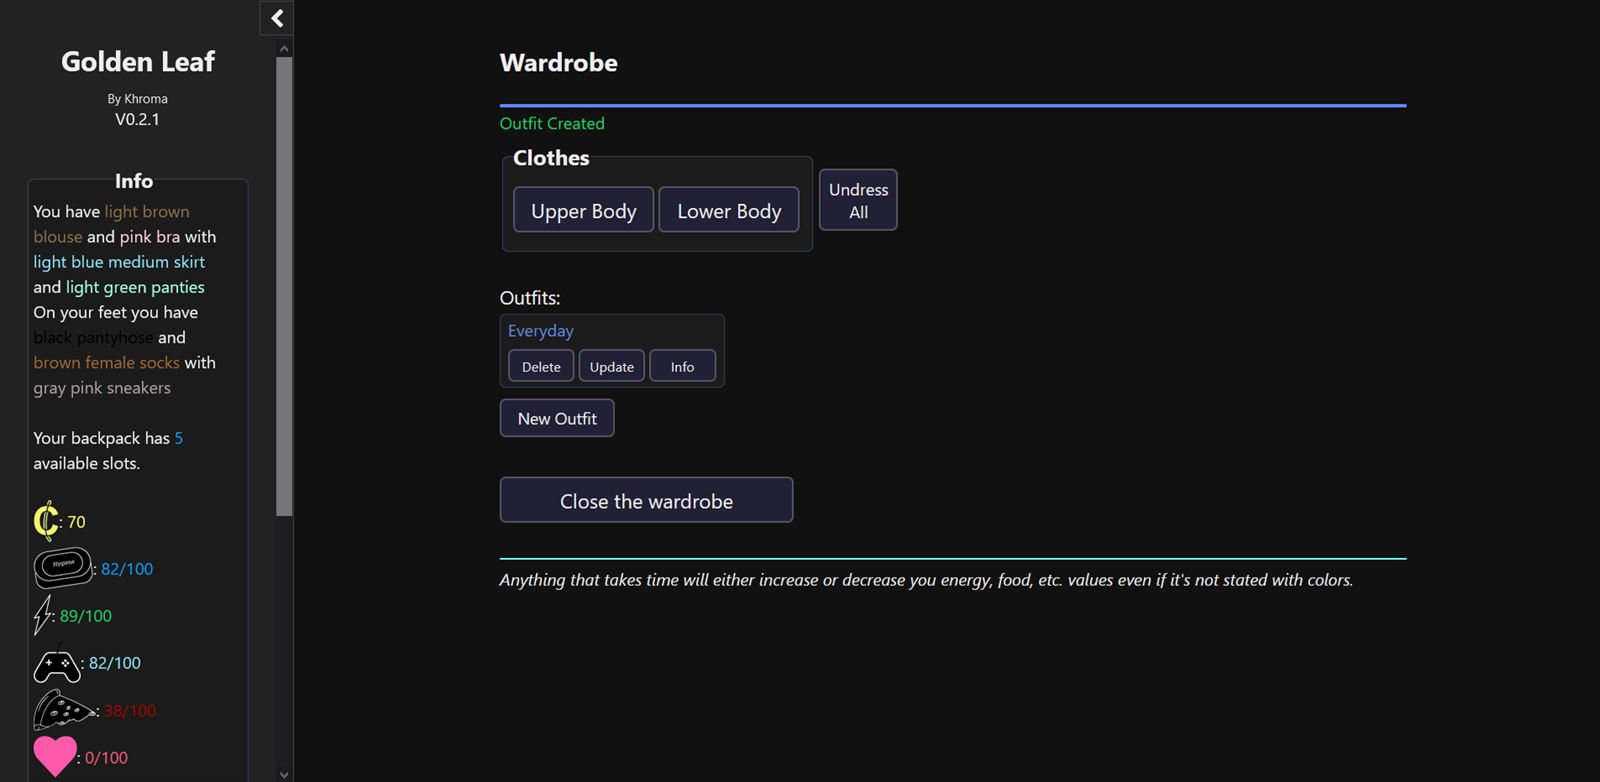
Task: Click the sidebar scroll up arrow
Action: point(285,48)
